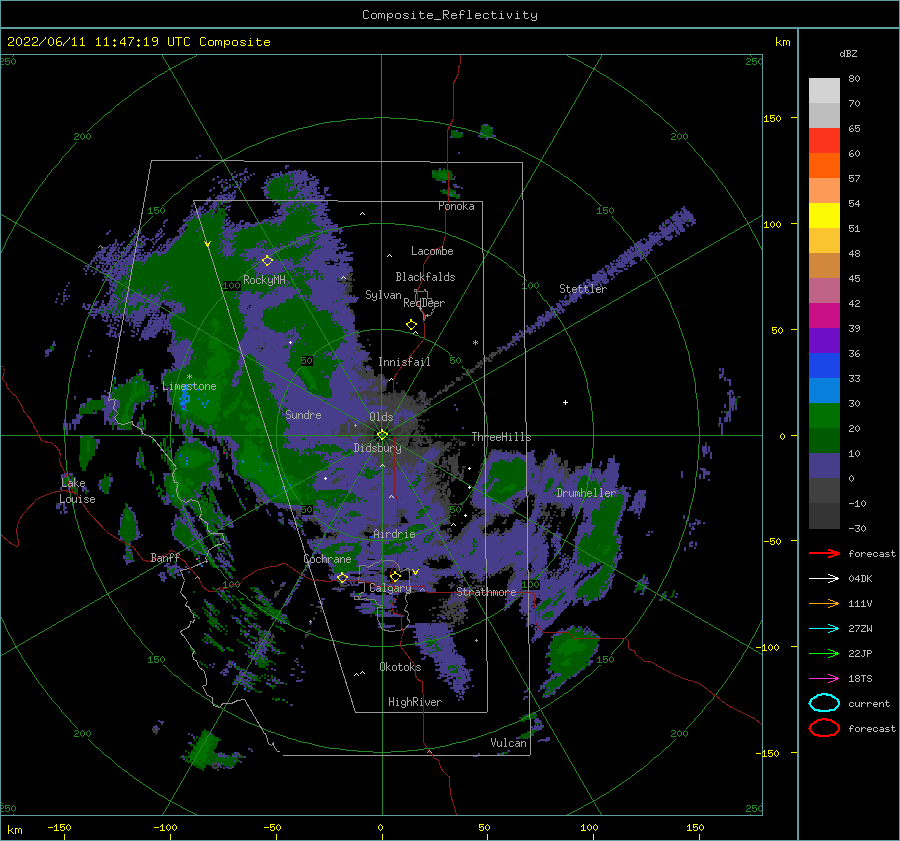The height and width of the screenshot is (841, 900).
Task: Select the cyan current oval symbol
Action: [824, 703]
